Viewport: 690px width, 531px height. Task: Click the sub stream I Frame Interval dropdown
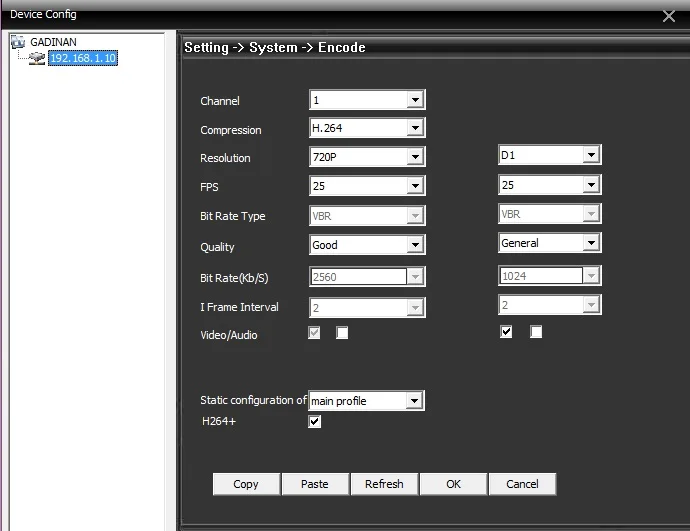pyautogui.click(x=550, y=304)
